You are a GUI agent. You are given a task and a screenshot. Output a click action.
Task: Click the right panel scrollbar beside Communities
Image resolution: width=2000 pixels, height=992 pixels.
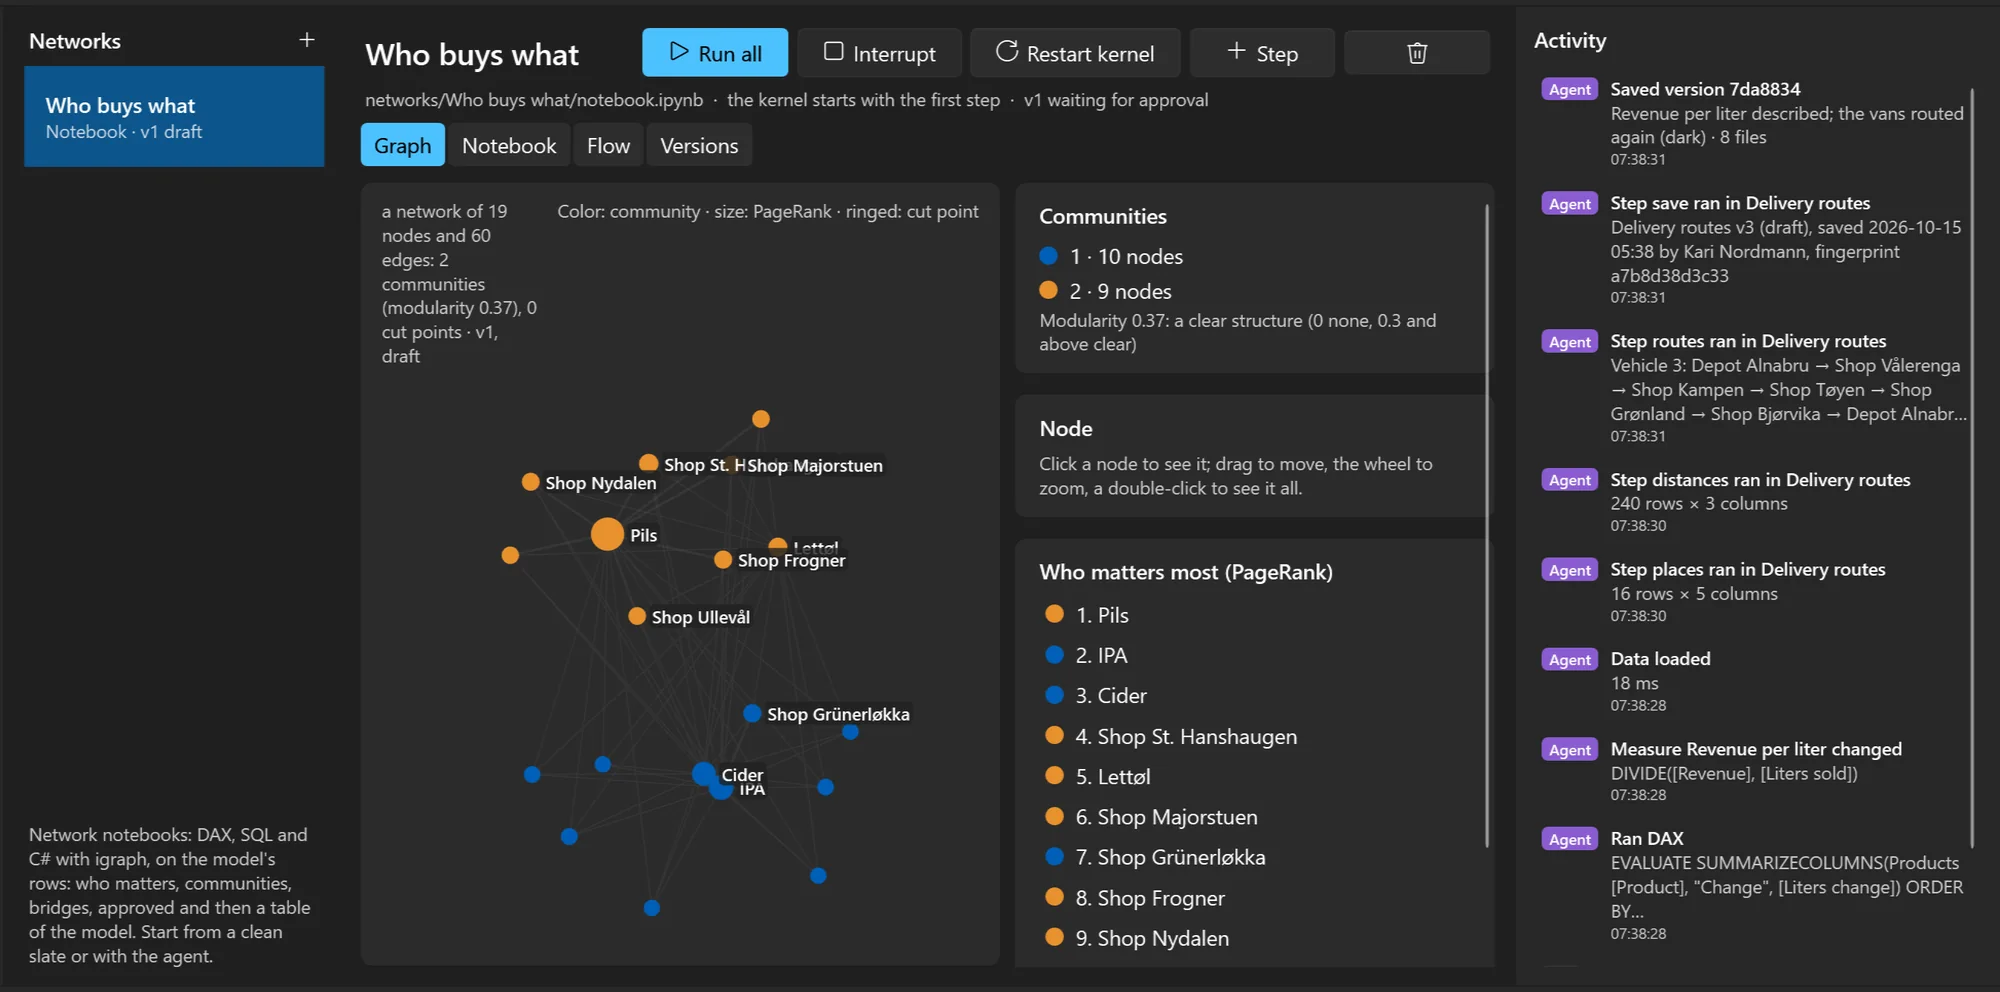[1487, 526]
